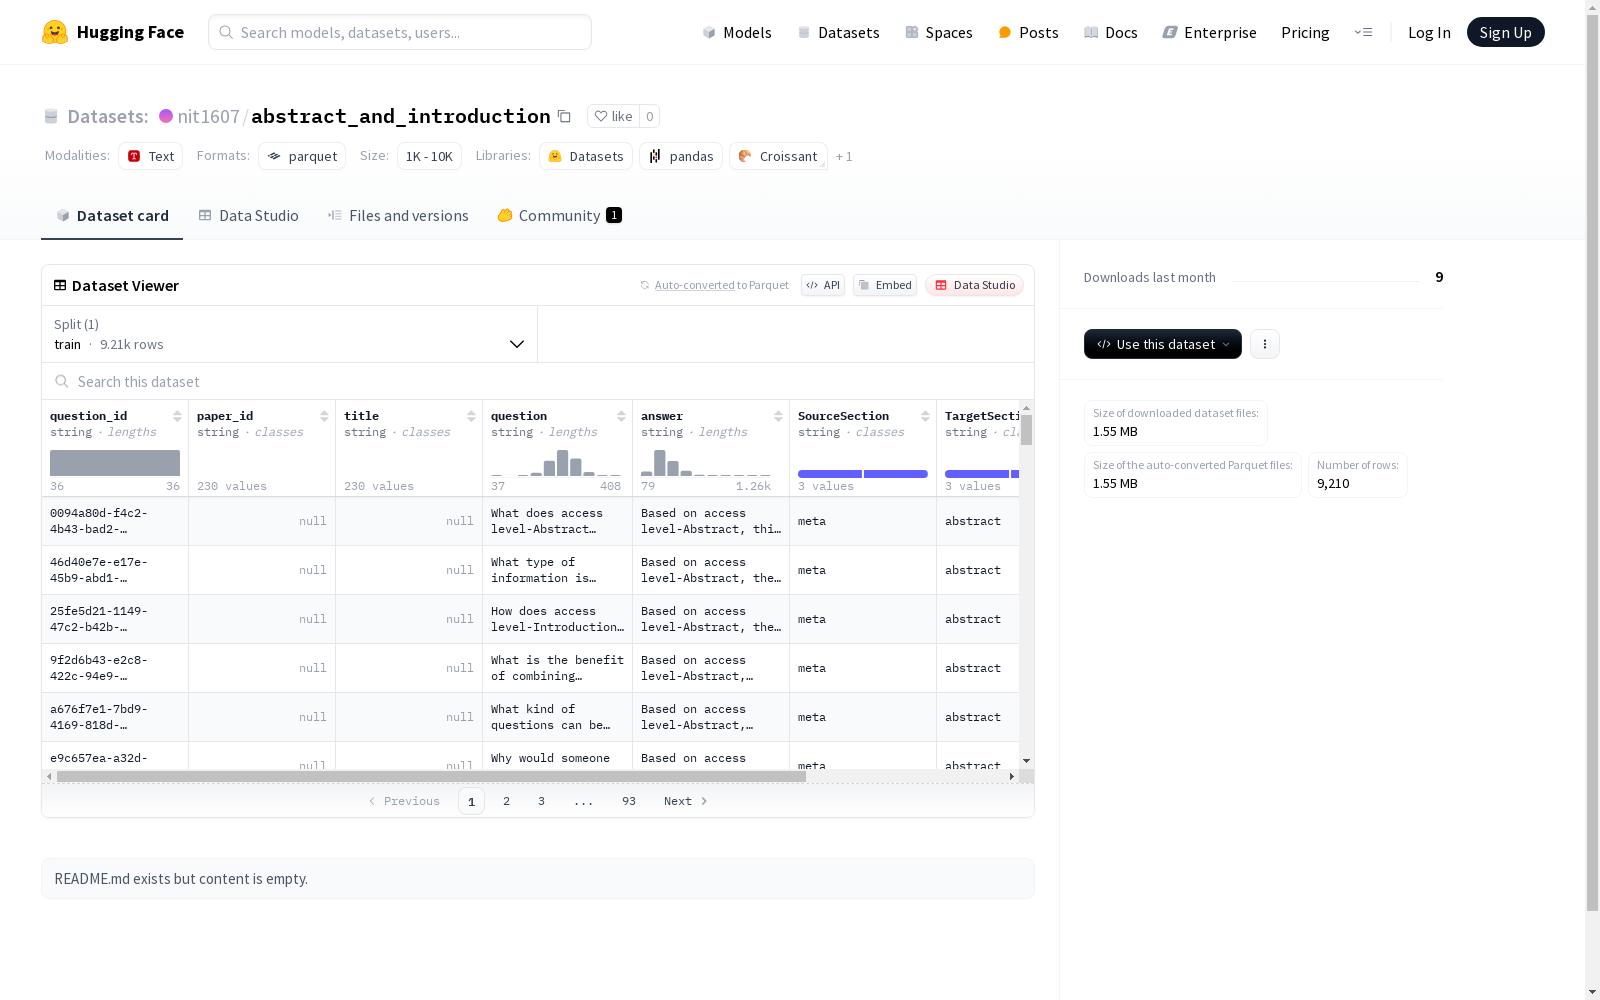This screenshot has height=1000, width=1600.
Task: Open the Use this dataset dropdown
Action: pos(1163,344)
